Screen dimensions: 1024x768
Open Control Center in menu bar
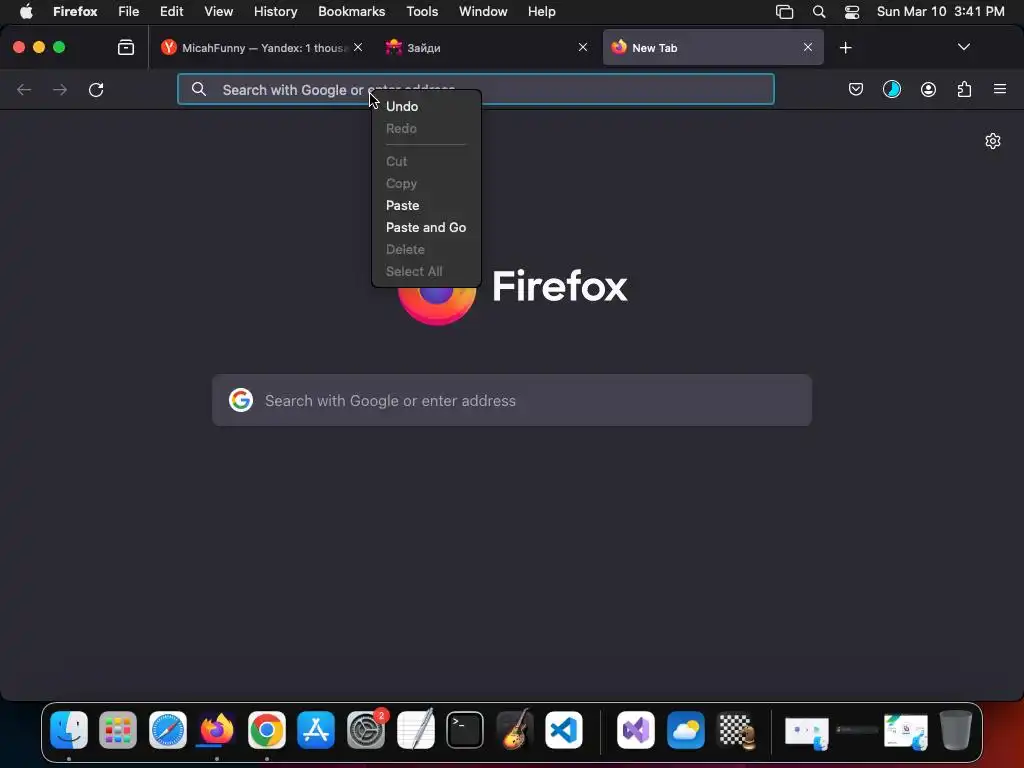852,12
